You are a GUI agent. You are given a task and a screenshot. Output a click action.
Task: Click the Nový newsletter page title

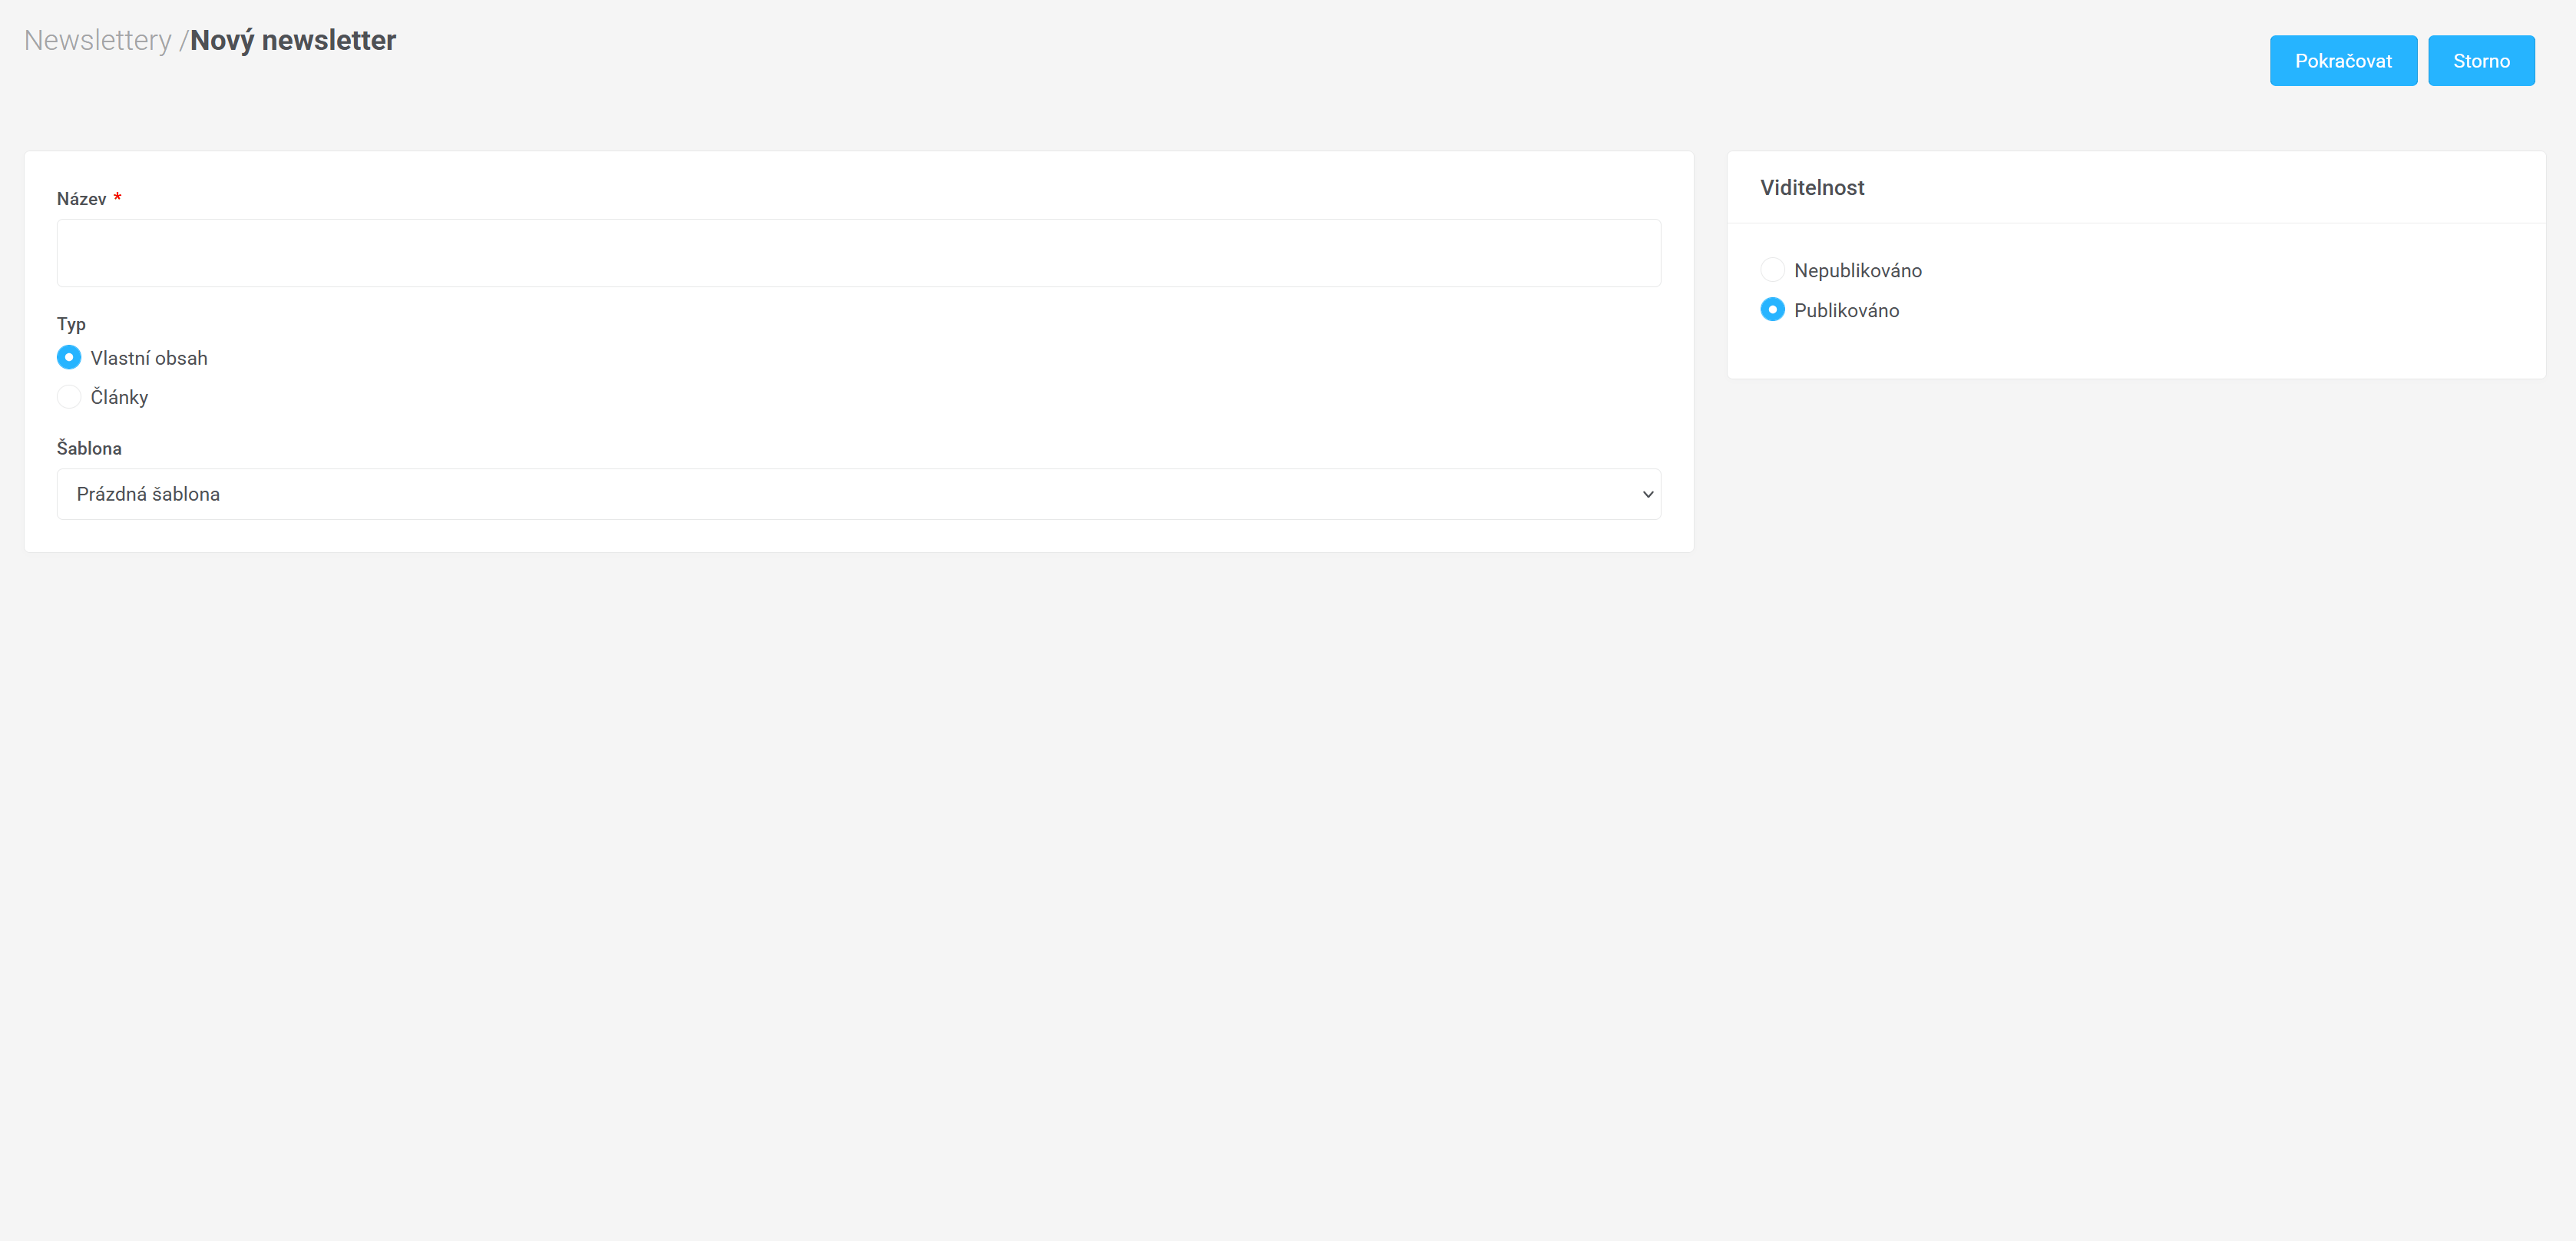point(293,40)
